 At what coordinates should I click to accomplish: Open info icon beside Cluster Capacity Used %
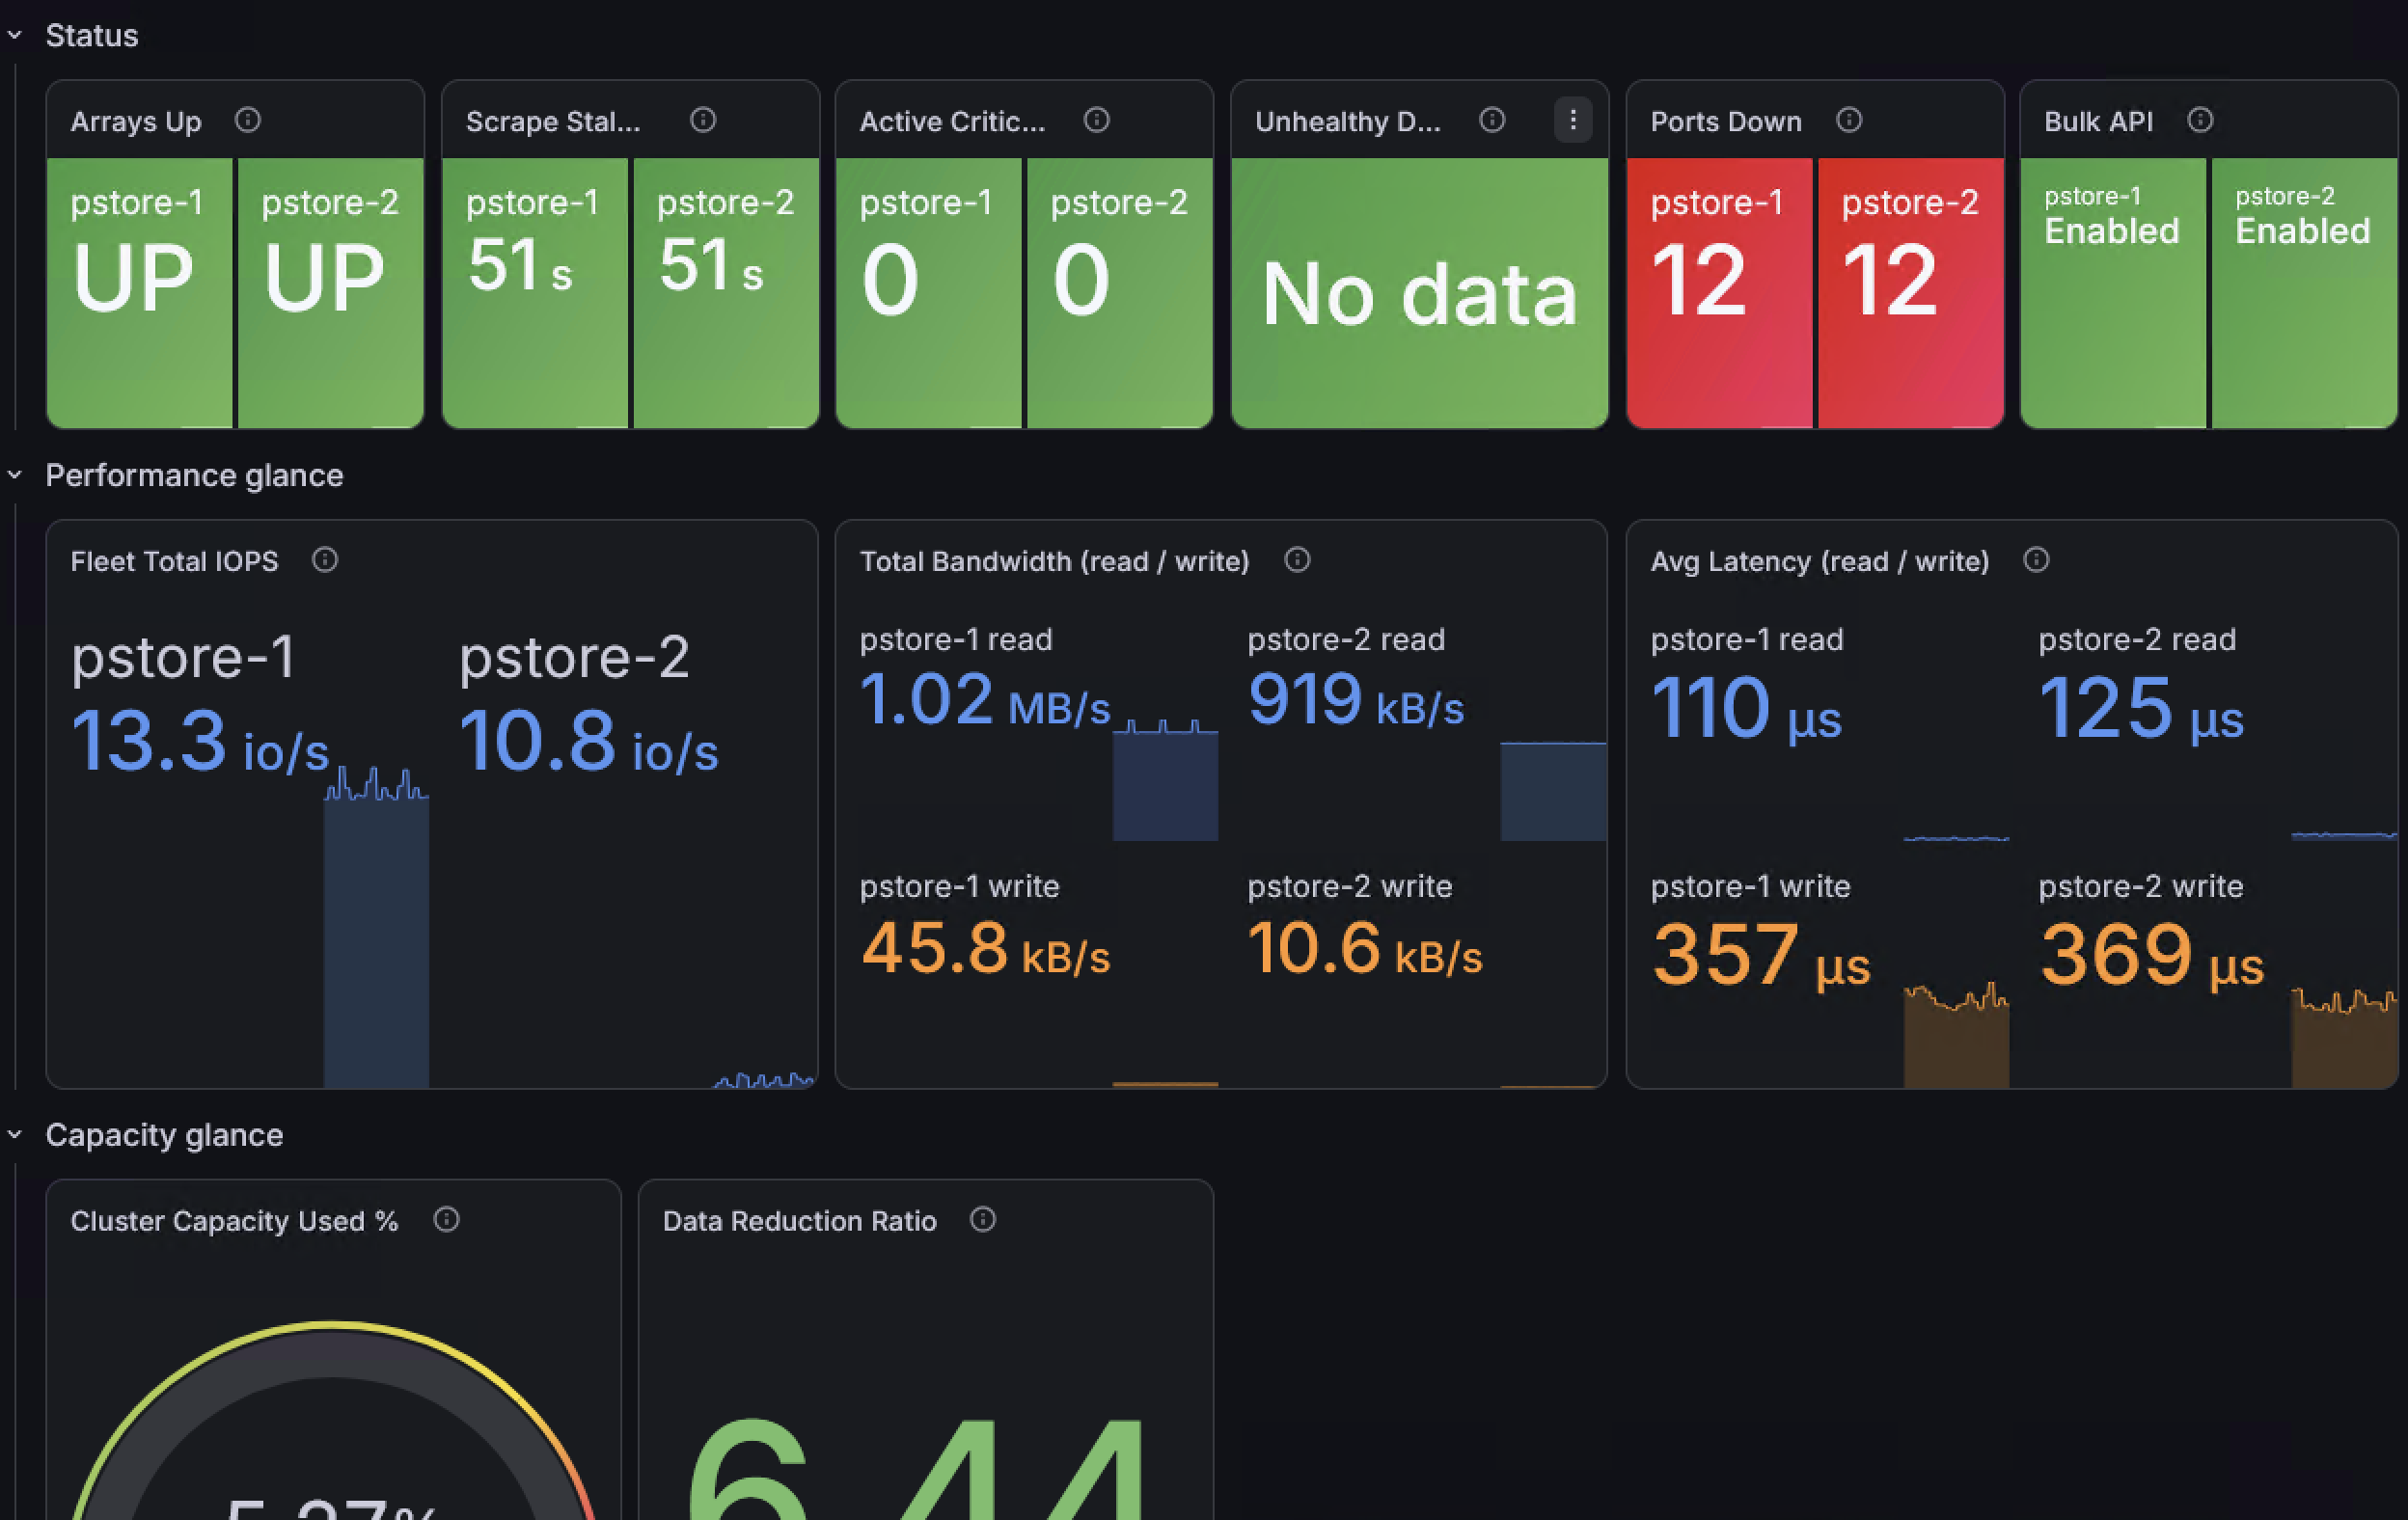(x=446, y=1220)
